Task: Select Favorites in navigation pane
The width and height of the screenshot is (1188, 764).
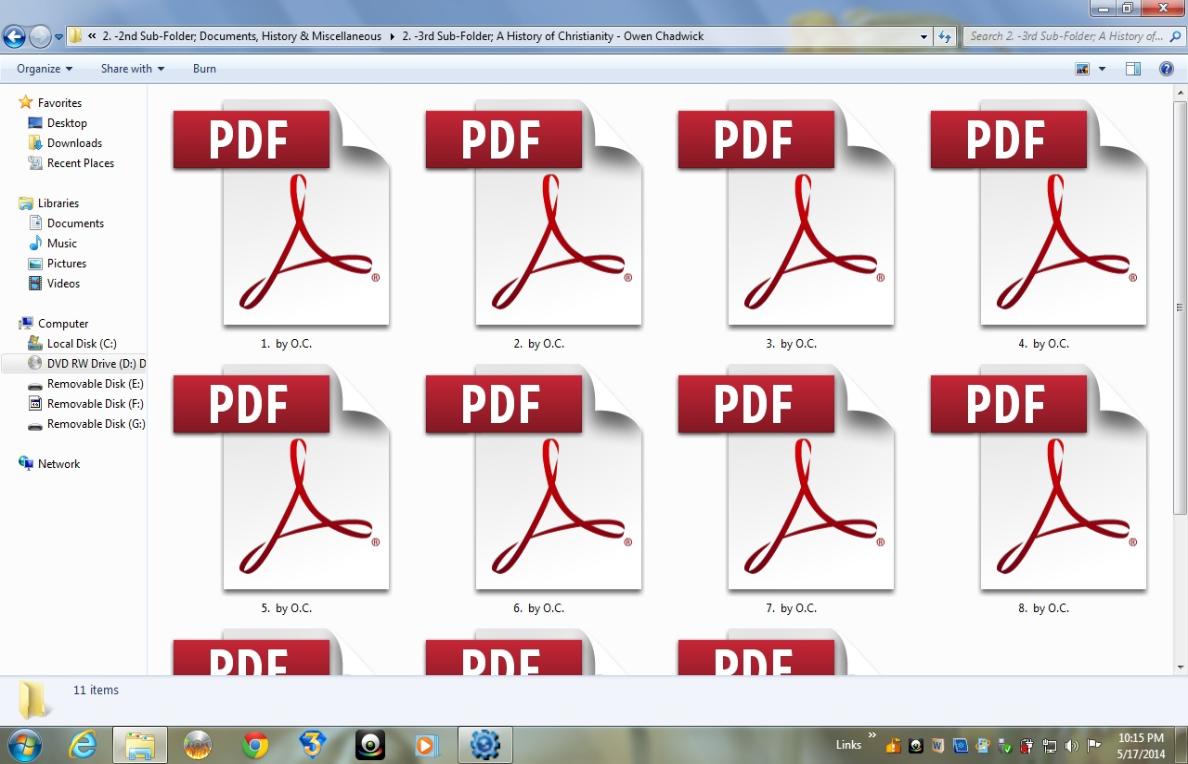Action: pos(50,102)
